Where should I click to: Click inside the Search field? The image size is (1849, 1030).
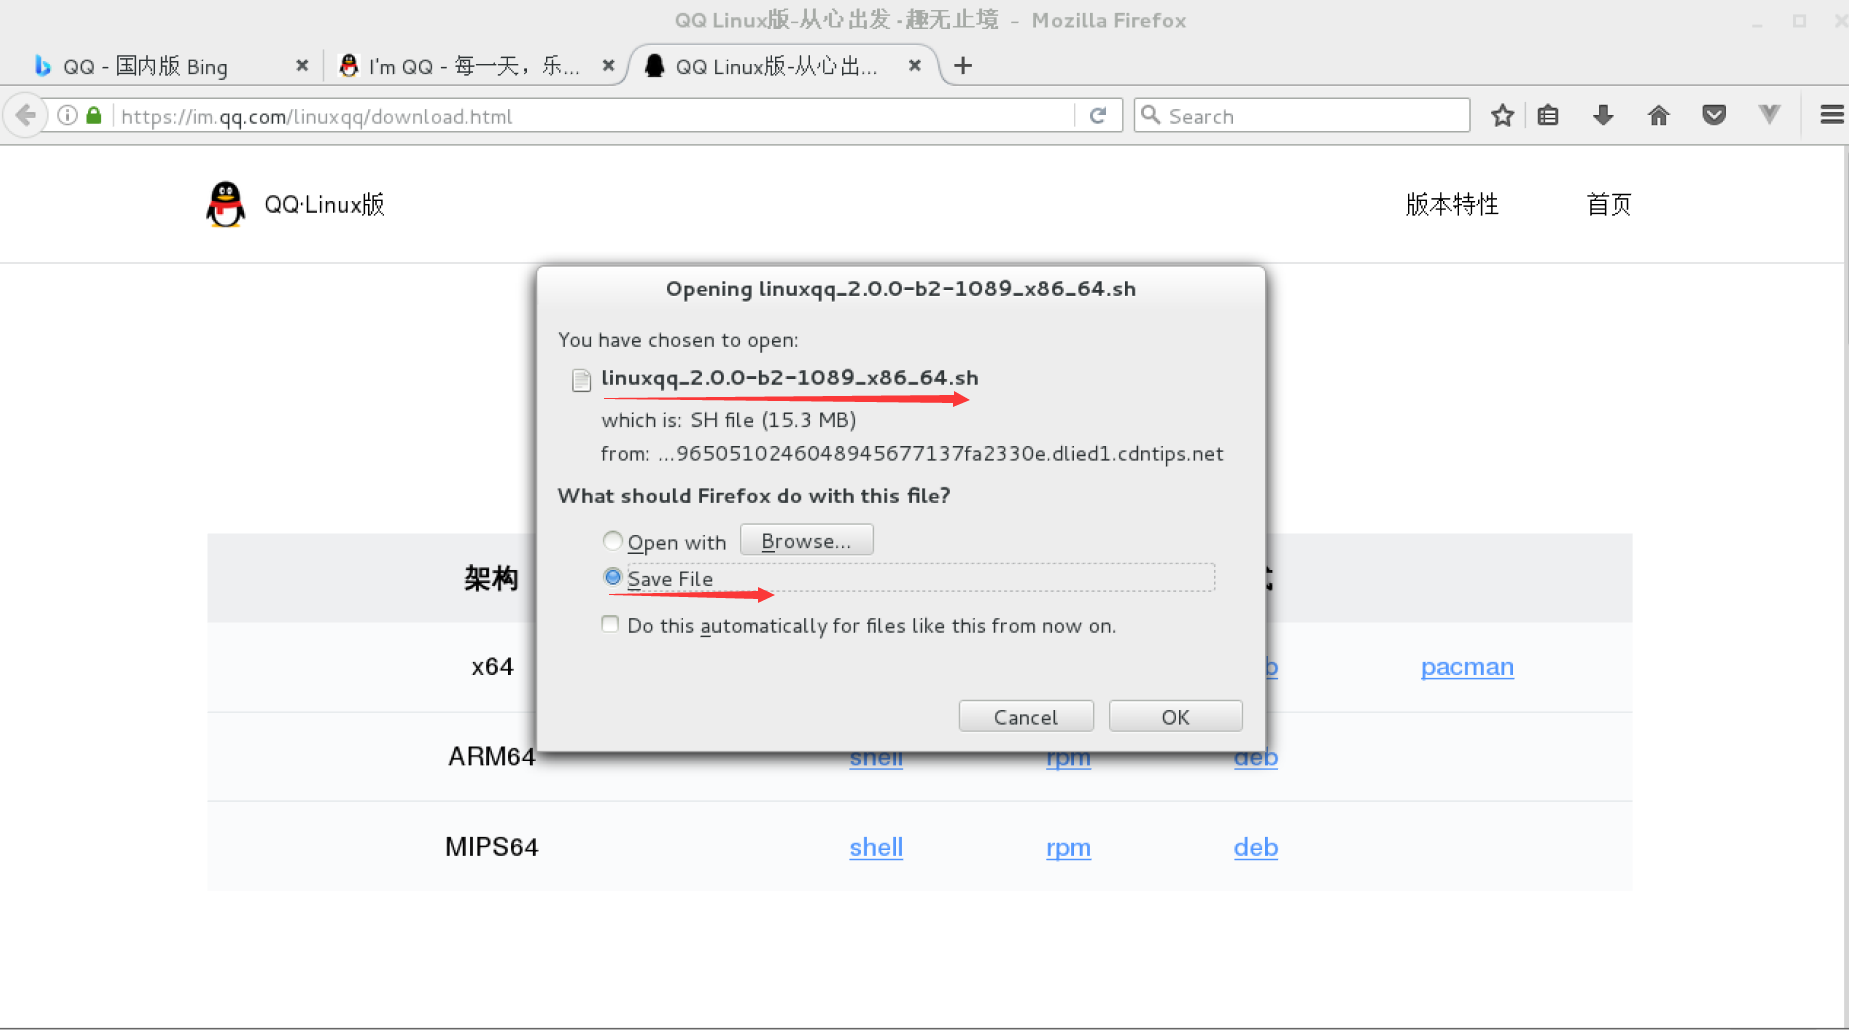click(x=1300, y=115)
